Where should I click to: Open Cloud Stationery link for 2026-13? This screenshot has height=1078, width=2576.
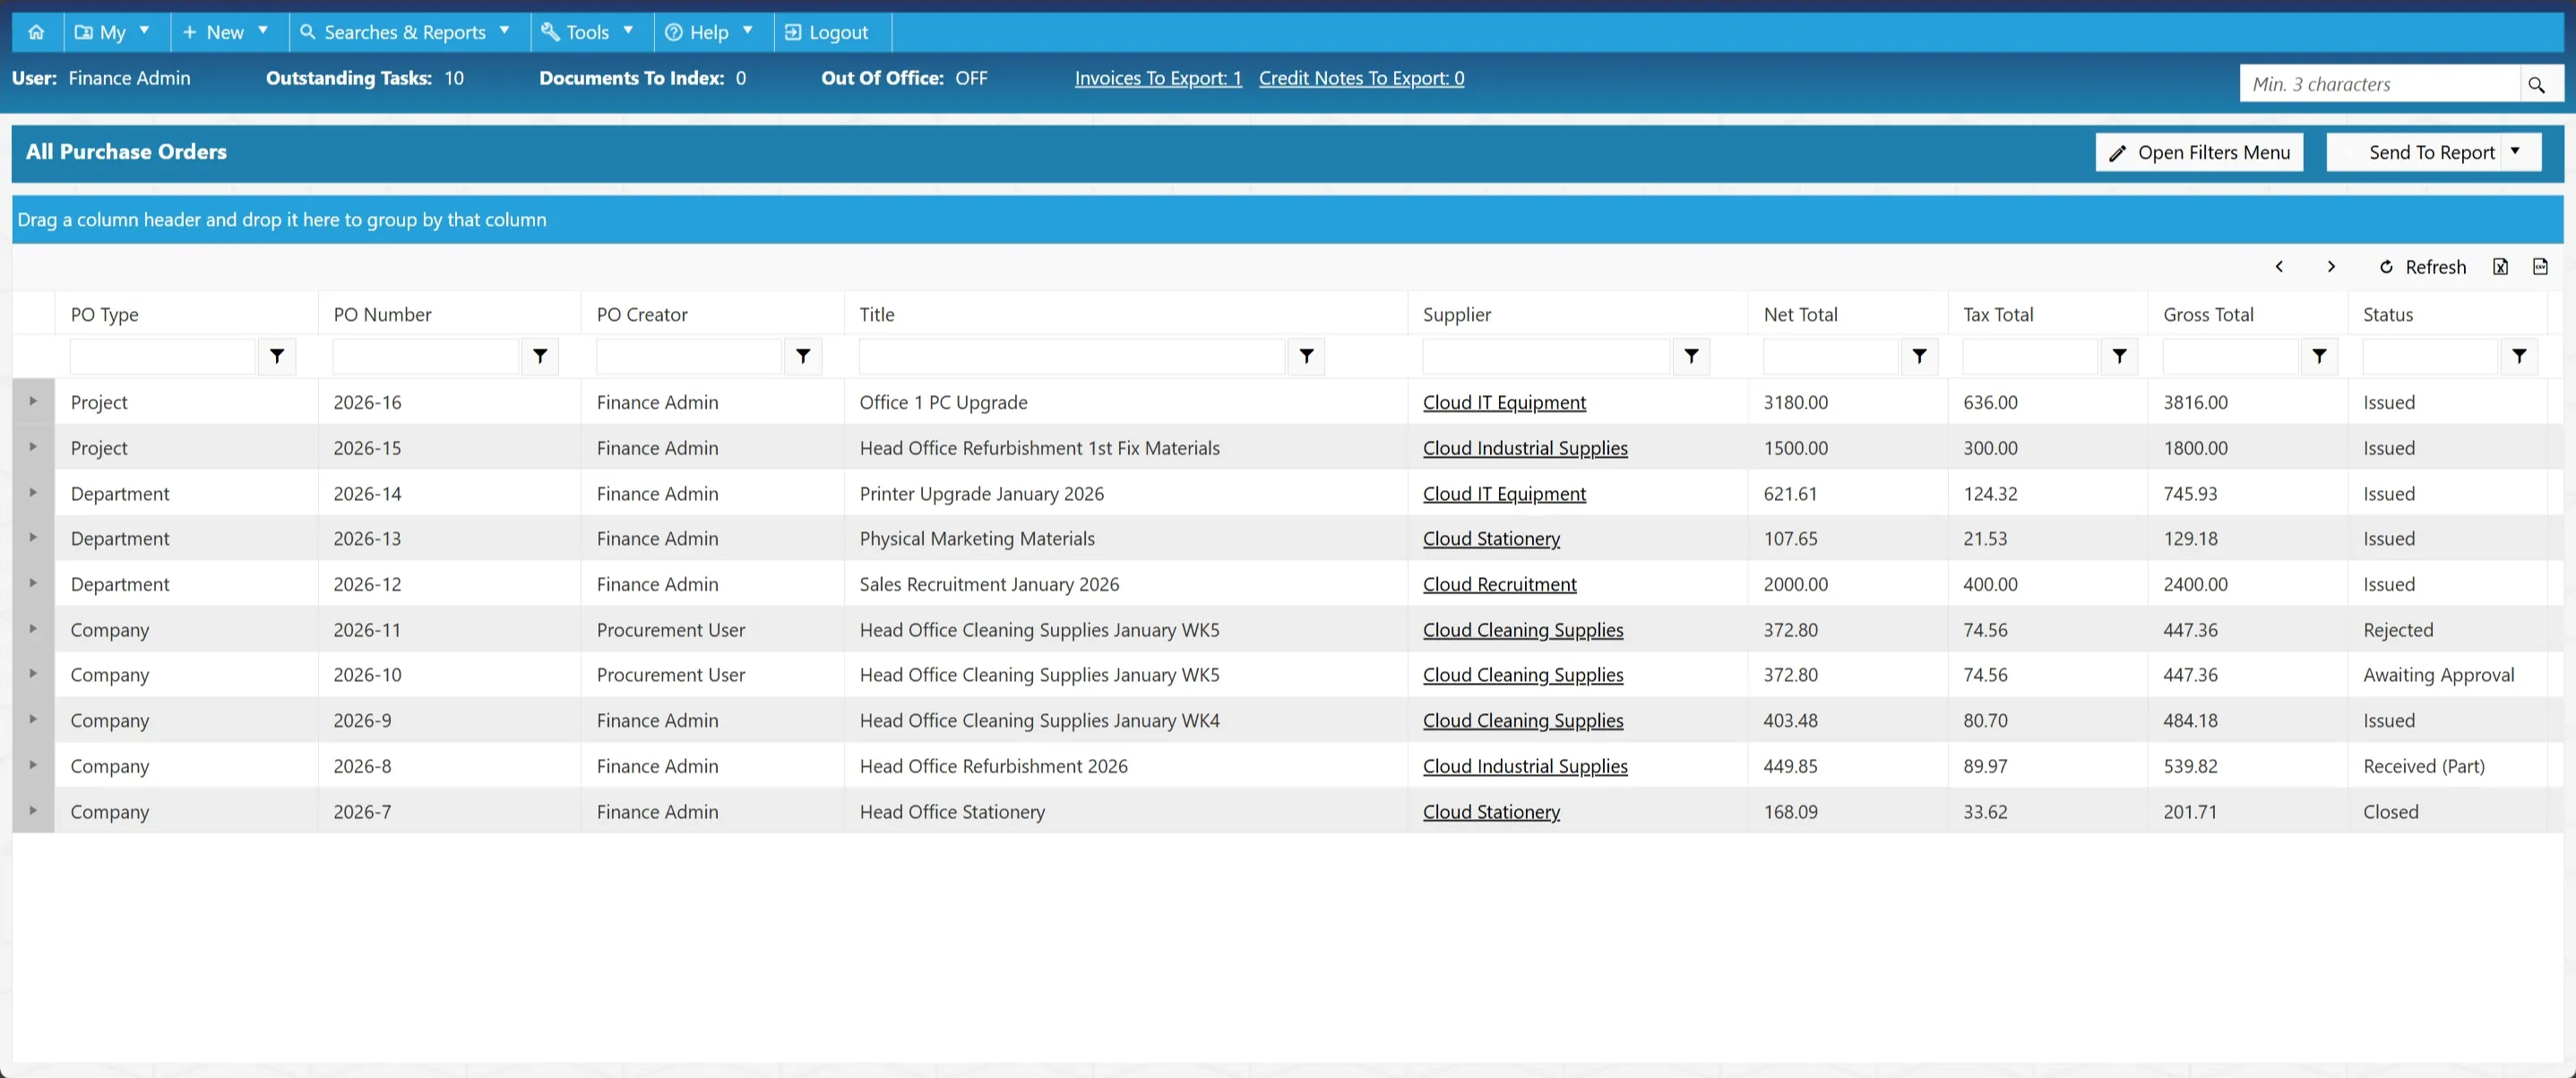click(1491, 538)
